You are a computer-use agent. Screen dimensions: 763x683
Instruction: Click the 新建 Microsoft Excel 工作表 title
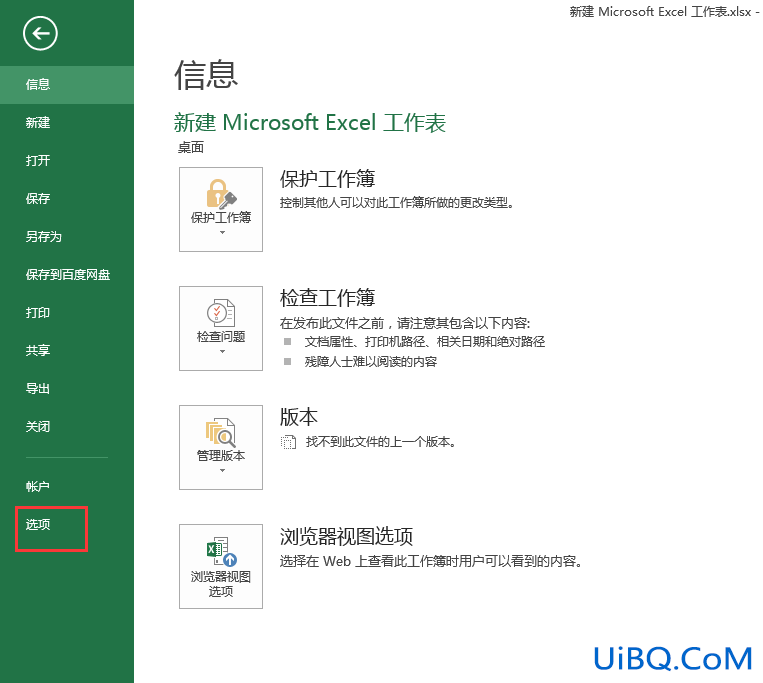click(x=310, y=123)
